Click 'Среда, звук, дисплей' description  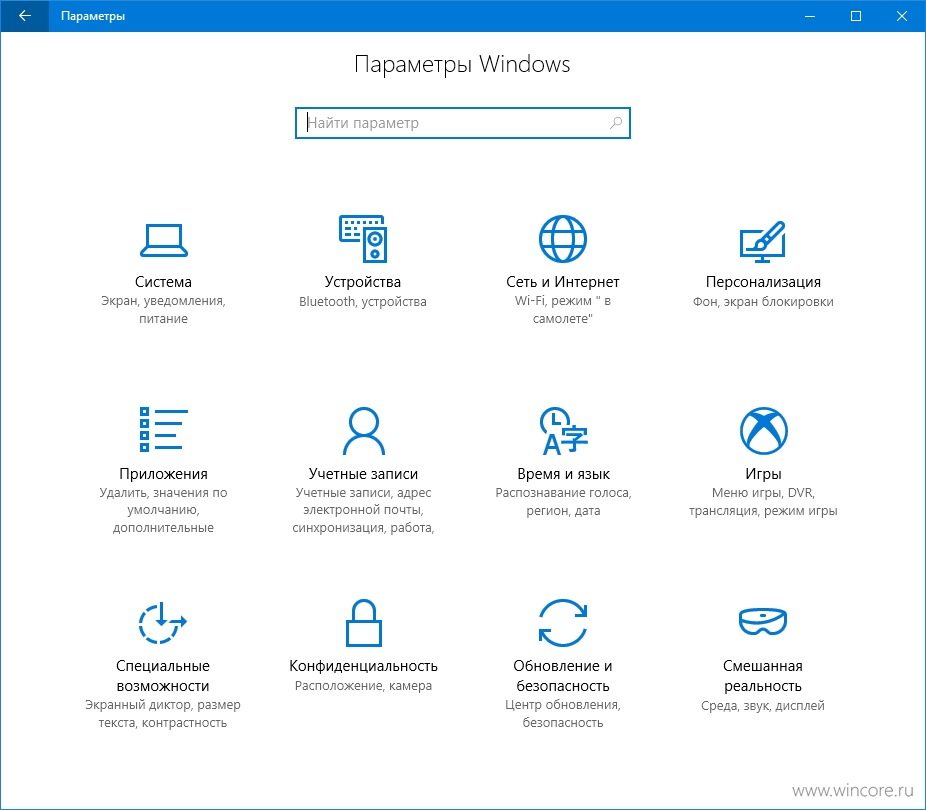(x=763, y=706)
